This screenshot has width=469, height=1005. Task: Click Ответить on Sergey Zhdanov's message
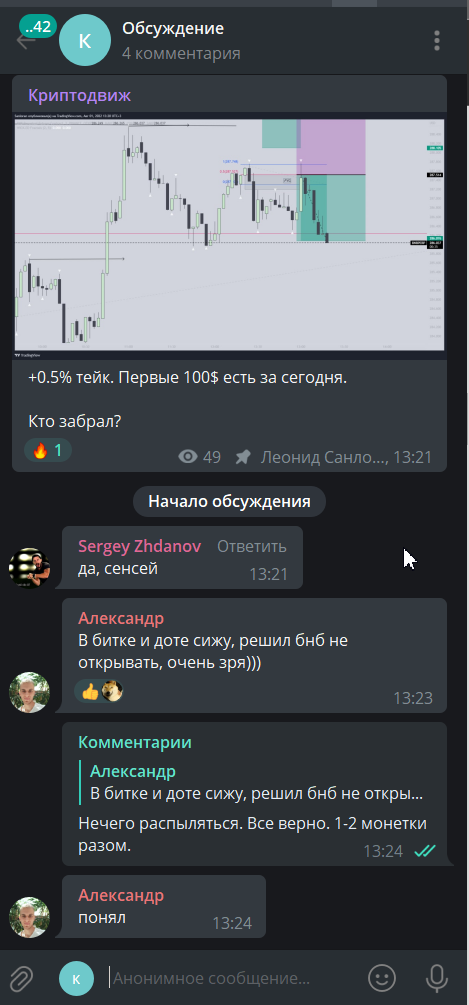click(252, 546)
